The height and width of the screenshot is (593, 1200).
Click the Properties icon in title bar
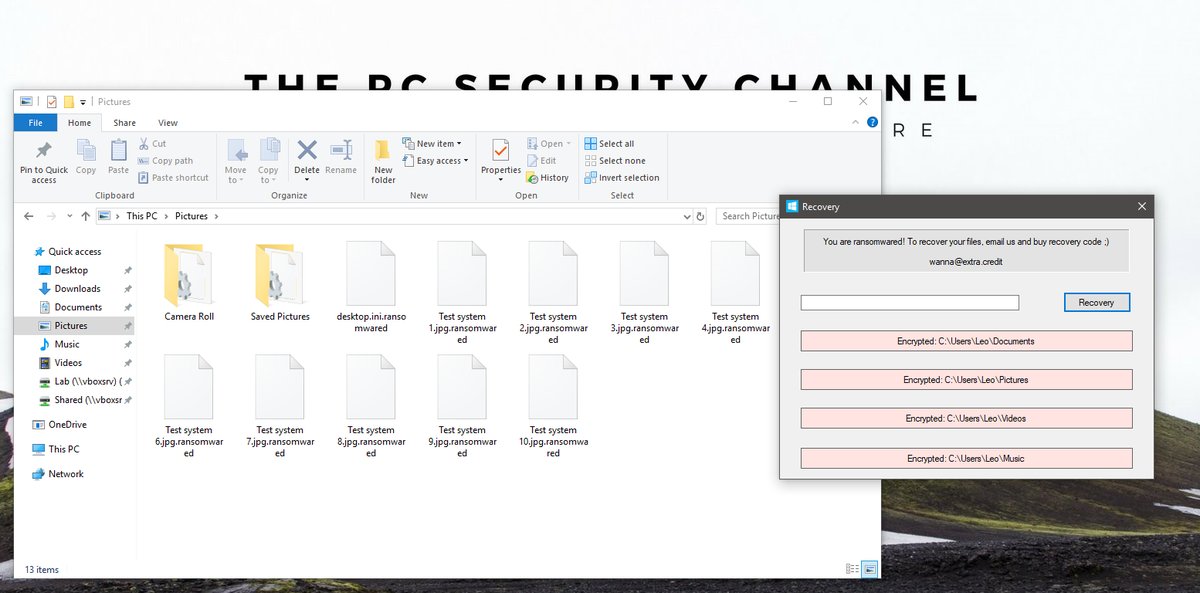pyautogui.click(x=51, y=102)
